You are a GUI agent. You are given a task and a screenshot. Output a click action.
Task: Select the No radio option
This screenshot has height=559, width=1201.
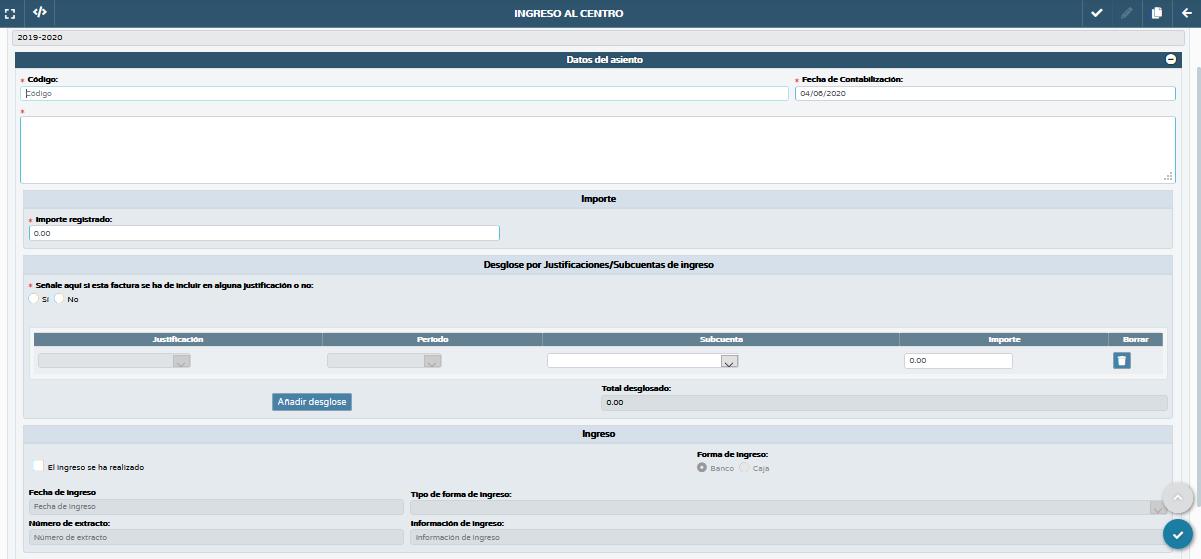pyautogui.click(x=60, y=298)
